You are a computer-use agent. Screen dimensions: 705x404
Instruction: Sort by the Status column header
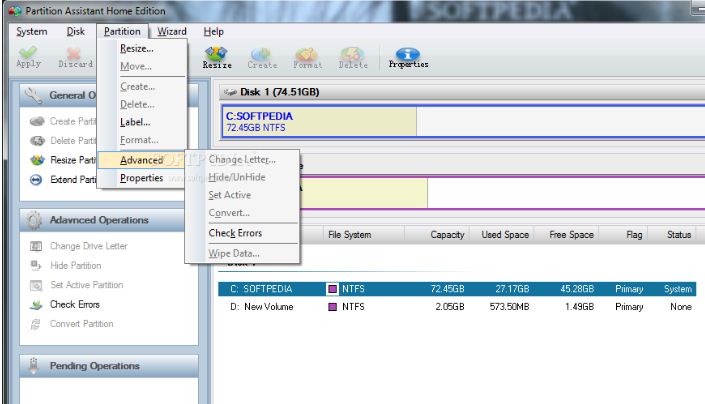(x=672, y=235)
